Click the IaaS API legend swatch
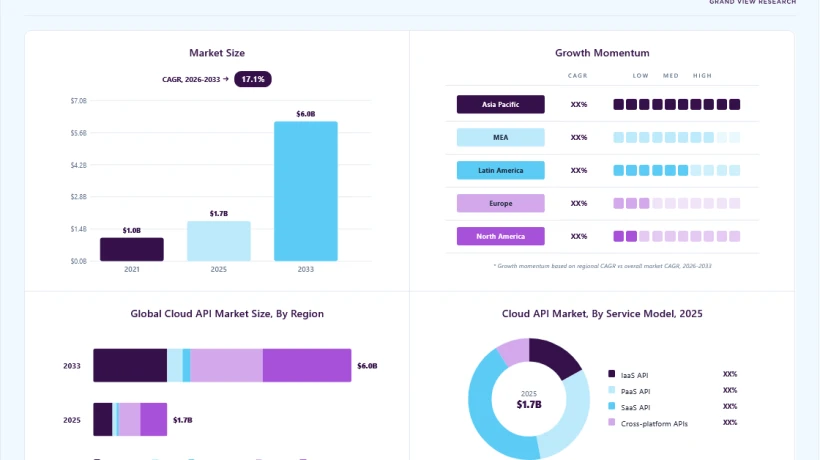 (x=611, y=374)
